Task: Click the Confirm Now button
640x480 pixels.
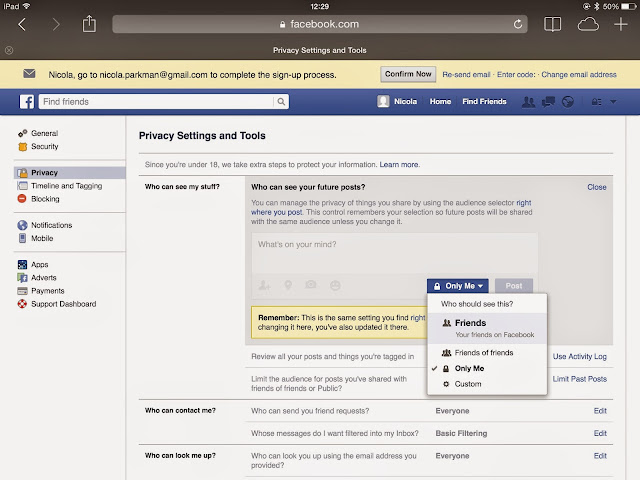Action: (408, 74)
